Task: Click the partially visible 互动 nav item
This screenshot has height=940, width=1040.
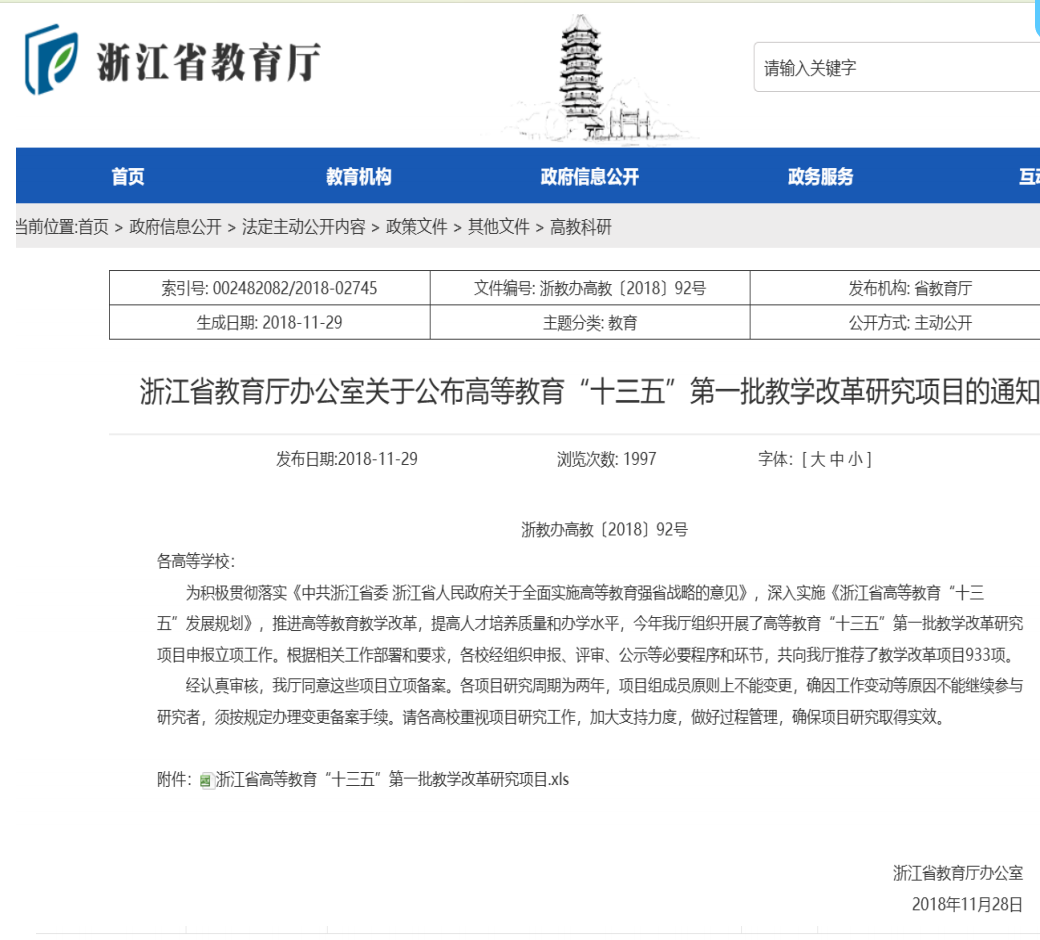Action: coord(1028,177)
